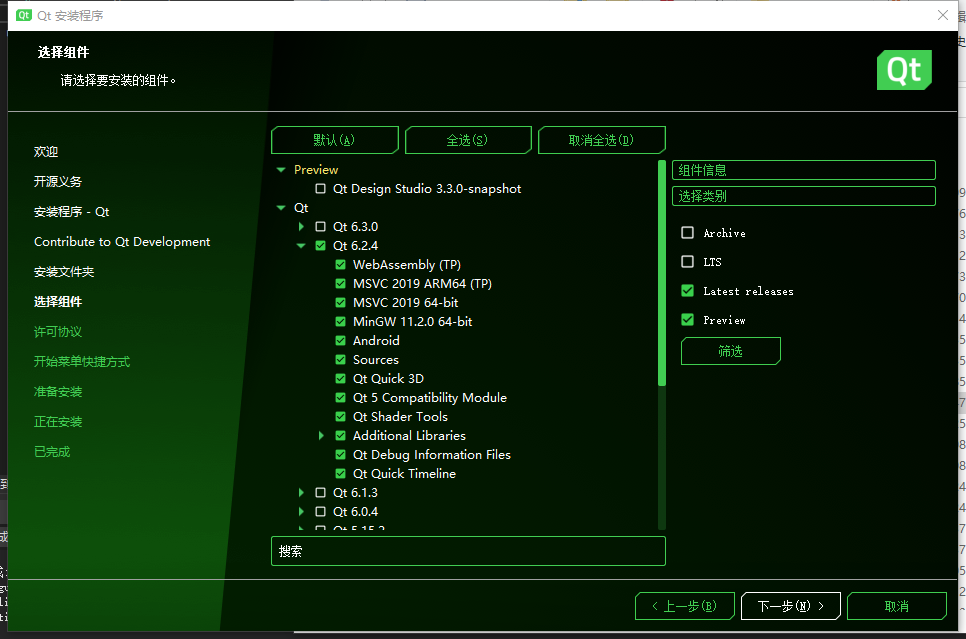Select Contribute to Qt Development step

122,242
